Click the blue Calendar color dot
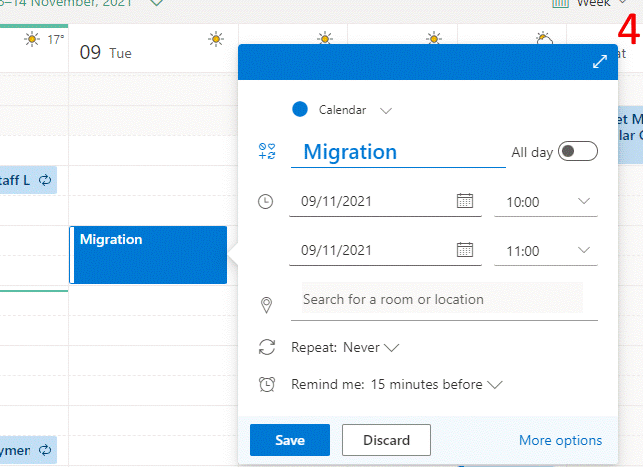 point(300,109)
